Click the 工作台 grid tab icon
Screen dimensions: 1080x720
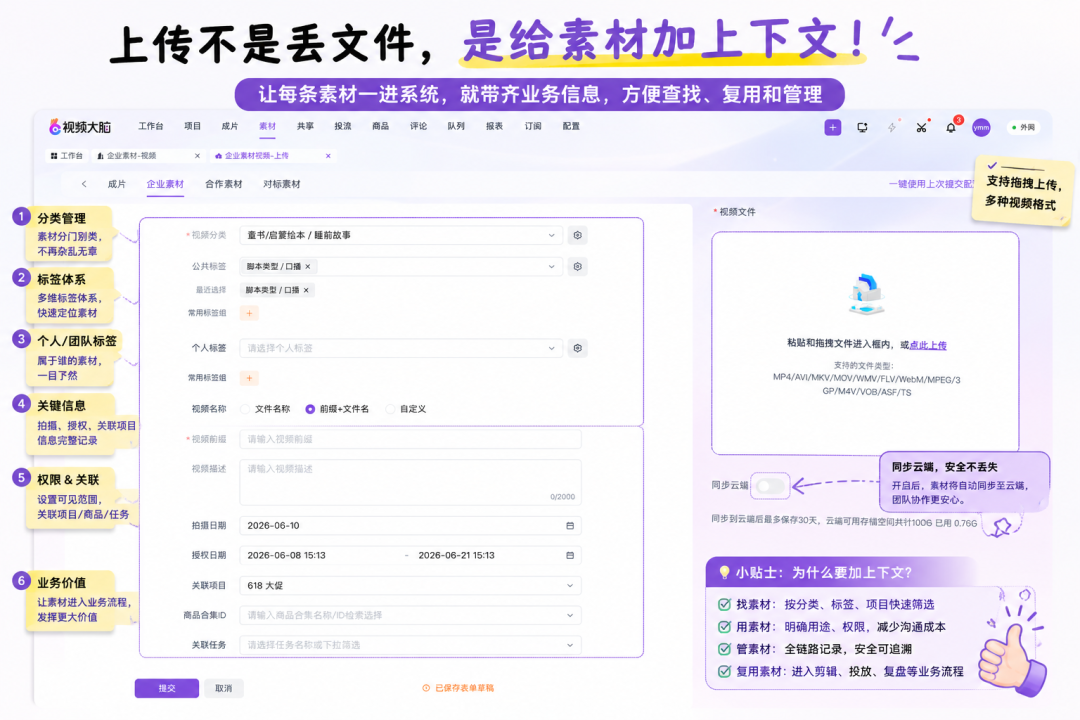tap(54, 156)
